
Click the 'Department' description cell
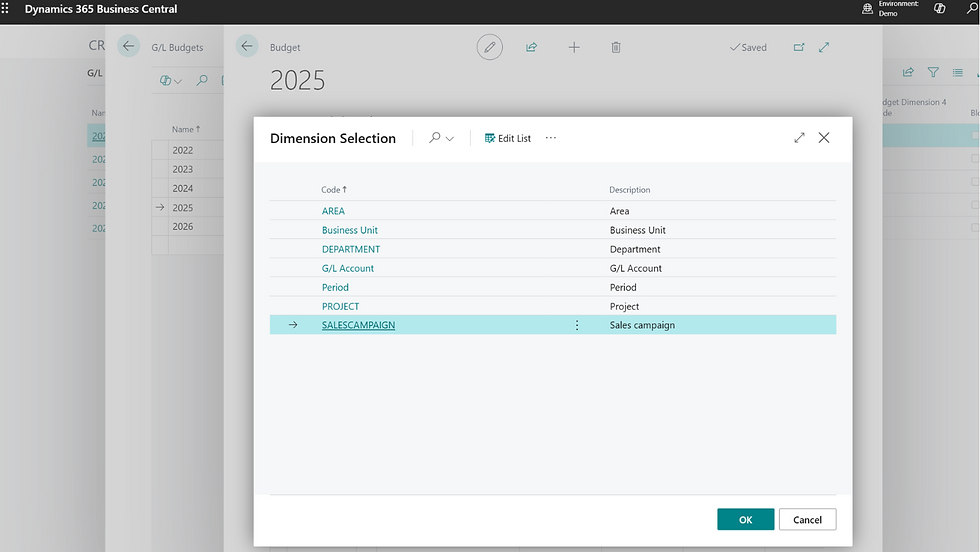[635, 249]
